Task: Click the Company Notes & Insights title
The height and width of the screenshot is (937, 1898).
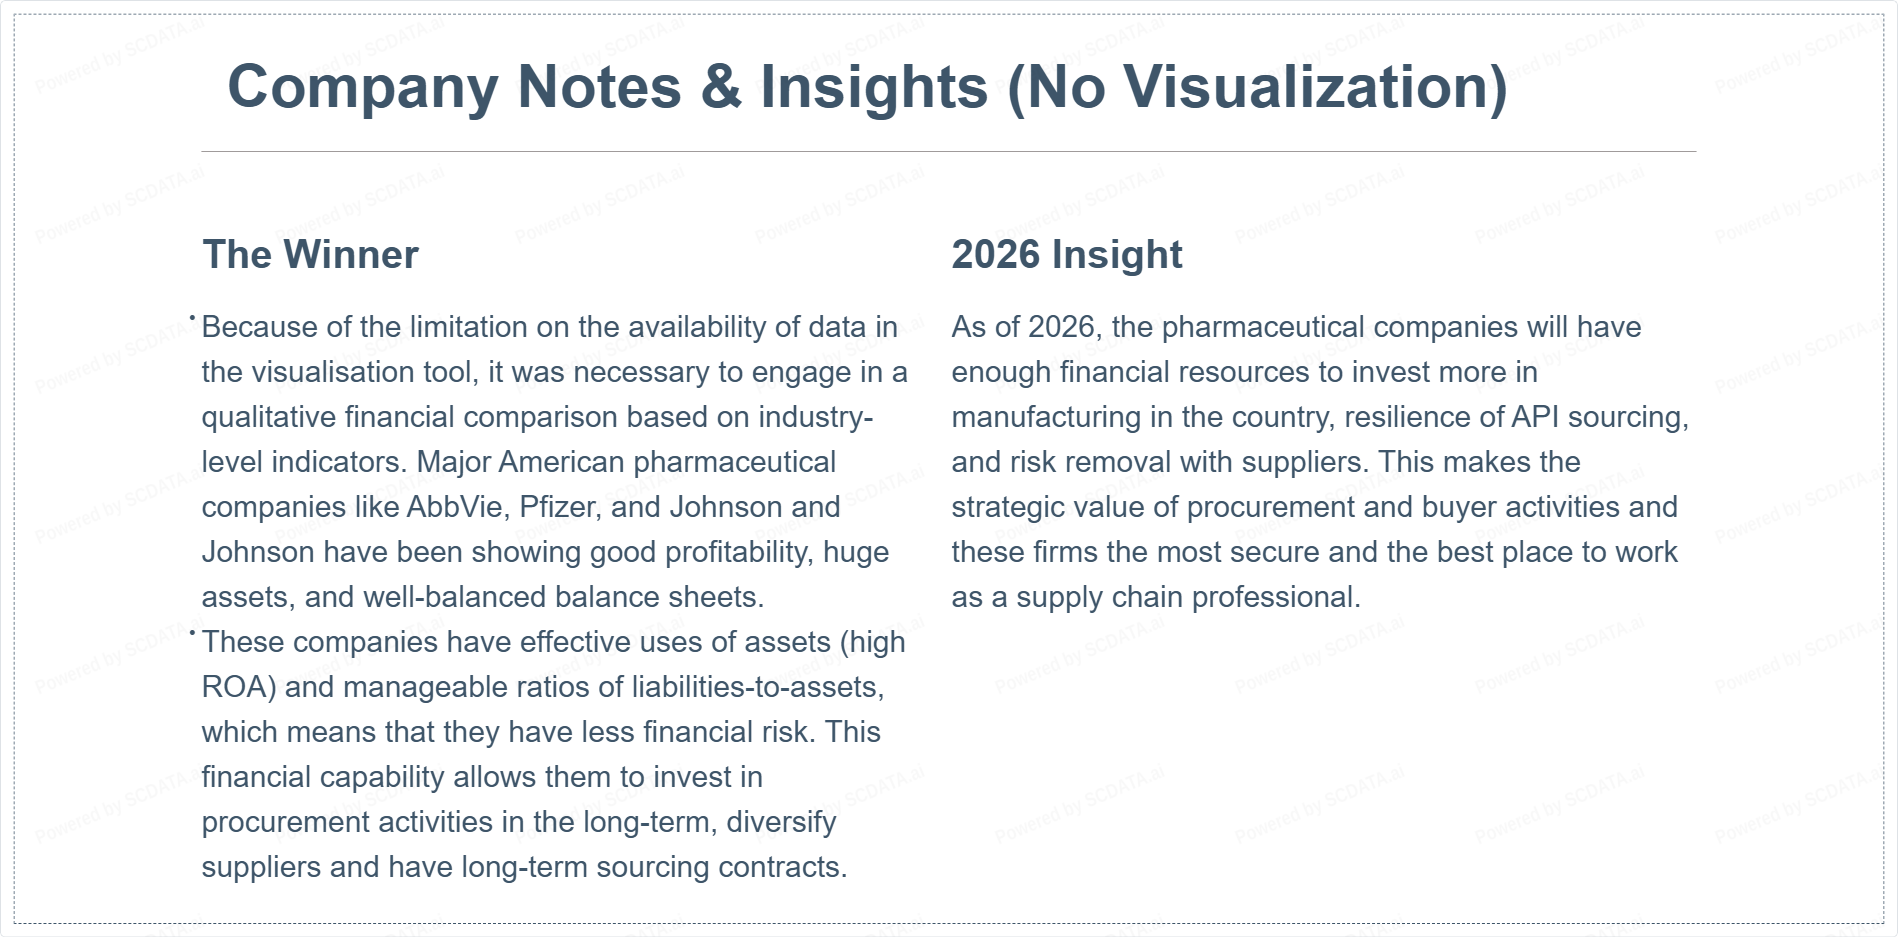Action: [866, 87]
